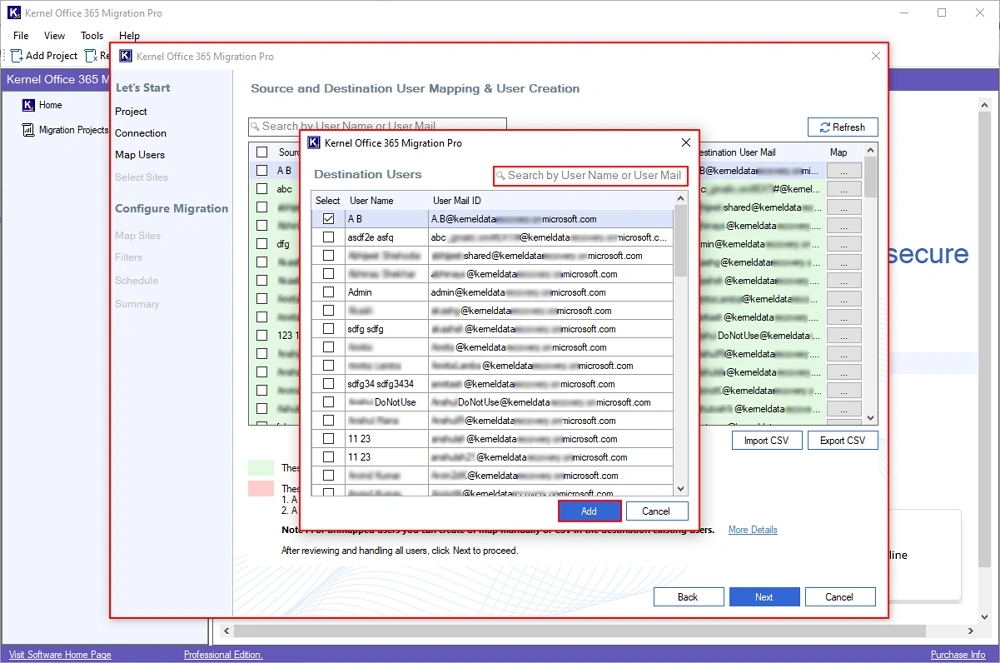Click the Kernel logo in the main title bar
This screenshot has height=663, width=1000.
click(13, 13)
